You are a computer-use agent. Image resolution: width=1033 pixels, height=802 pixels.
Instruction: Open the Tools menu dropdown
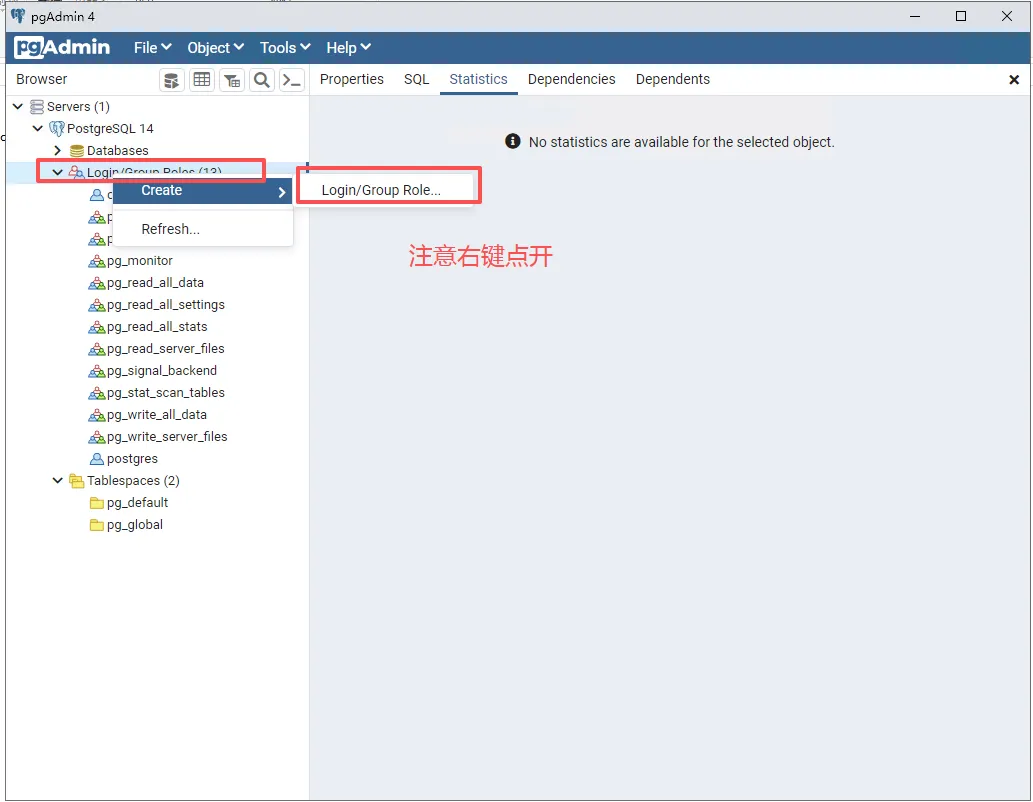coord(285,47)
